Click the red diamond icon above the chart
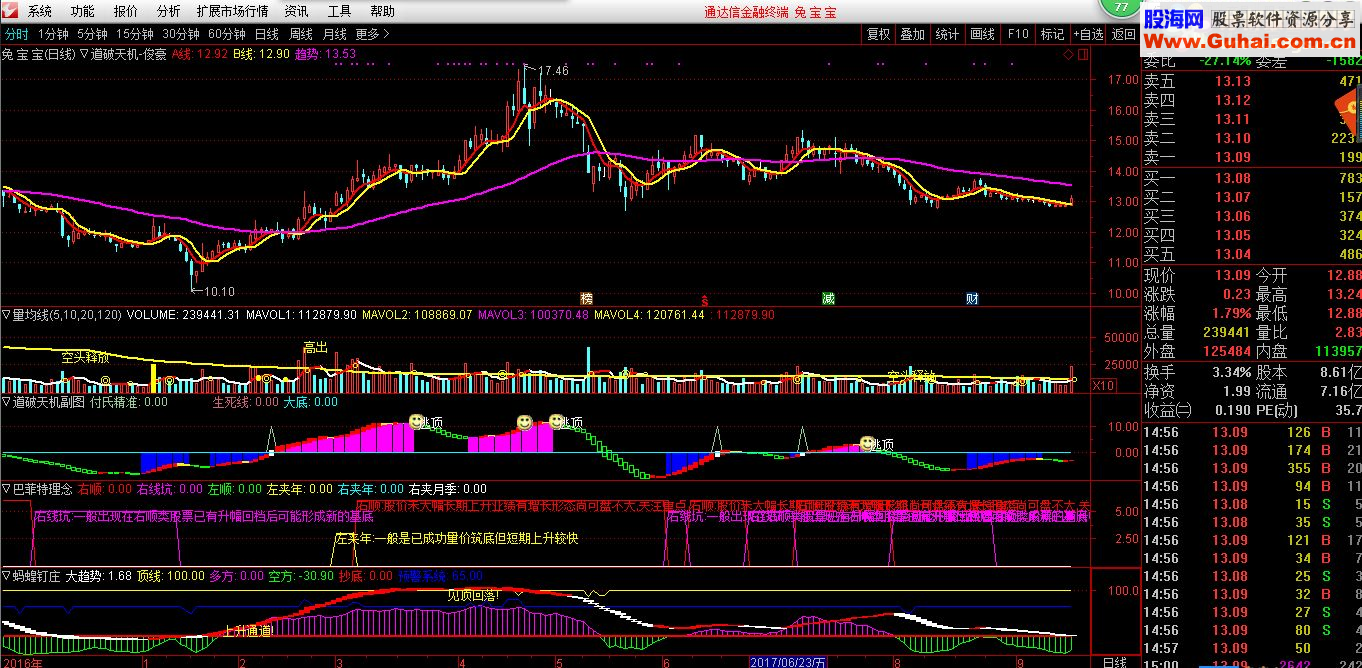The image size is (1362, 668). (x=1070, y=54)
